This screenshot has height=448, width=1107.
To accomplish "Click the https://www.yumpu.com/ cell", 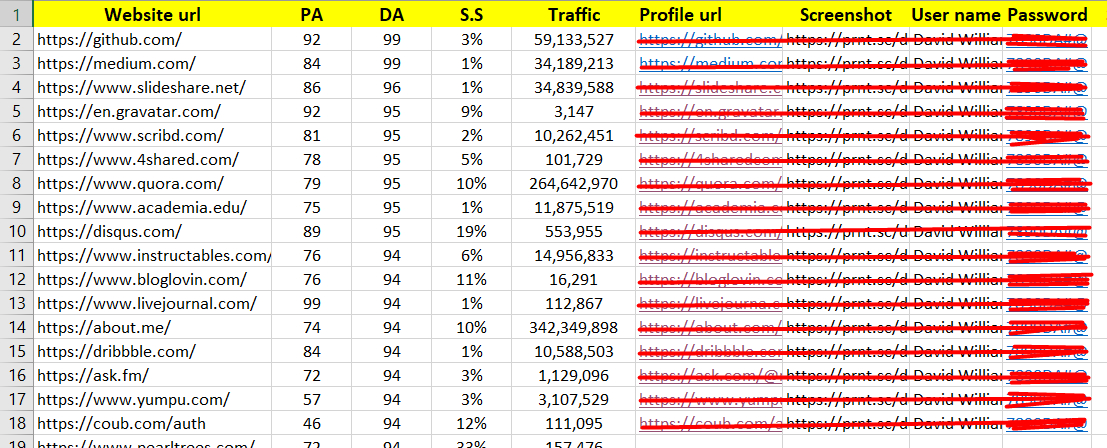I will (152, 399).
